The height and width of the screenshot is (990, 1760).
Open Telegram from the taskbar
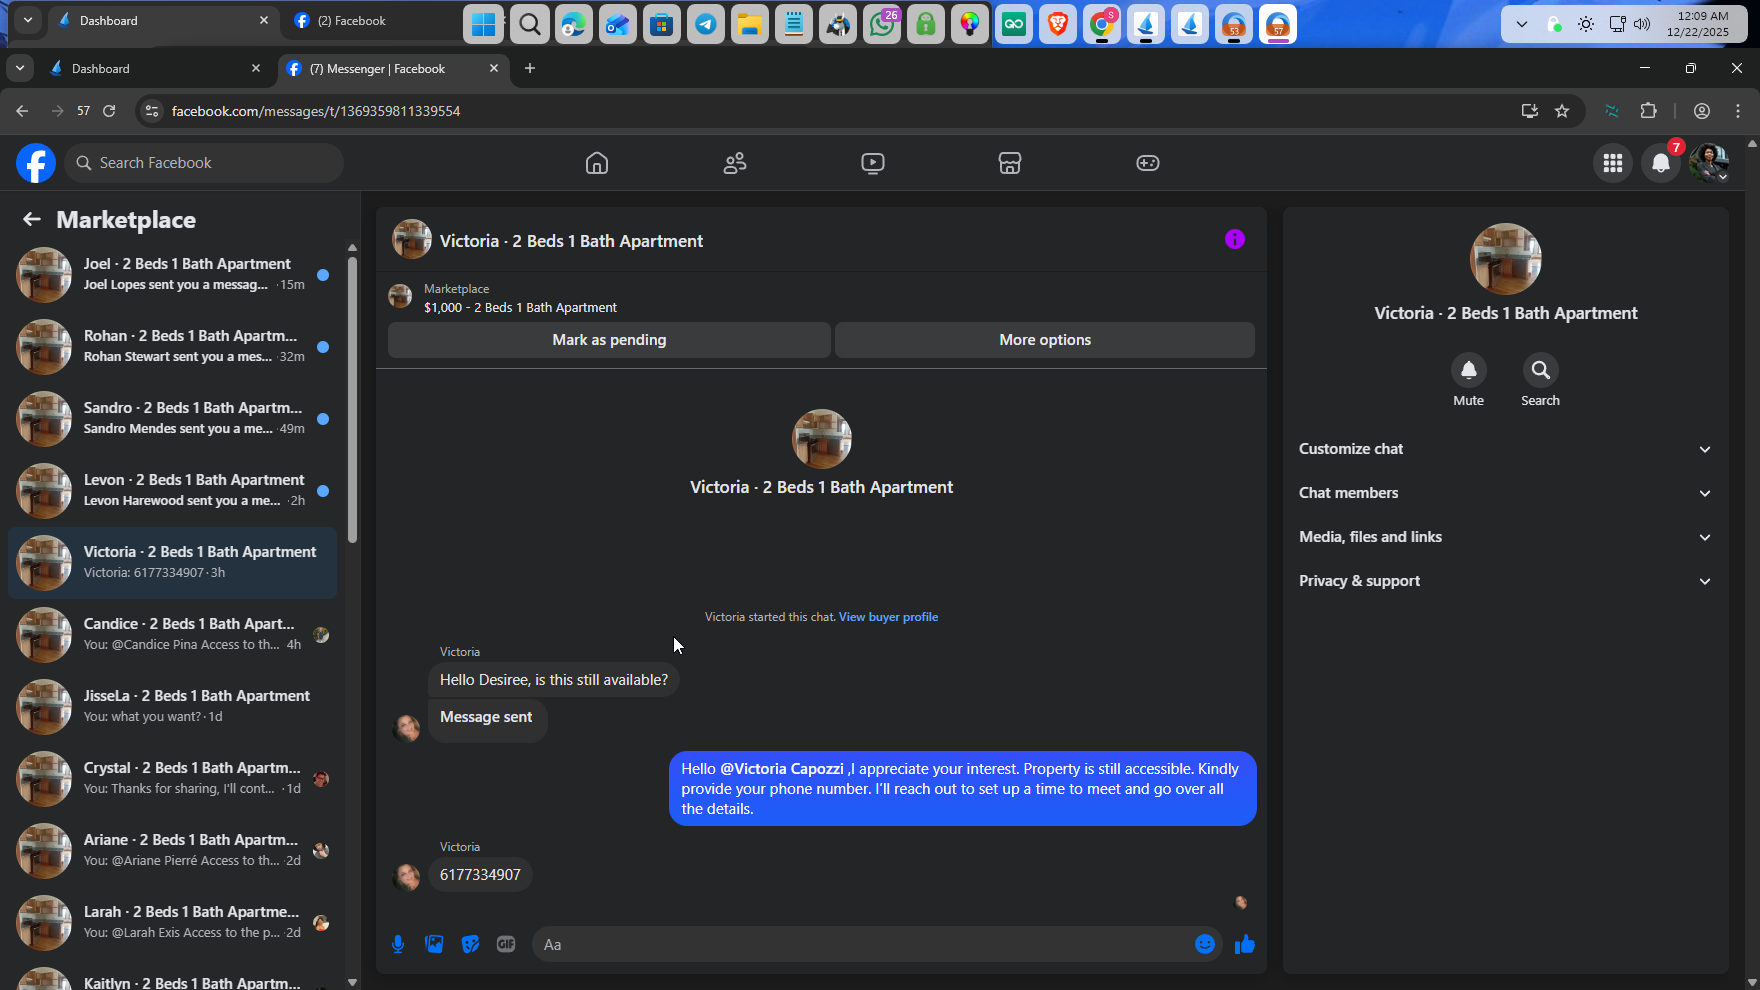point(706,24)
